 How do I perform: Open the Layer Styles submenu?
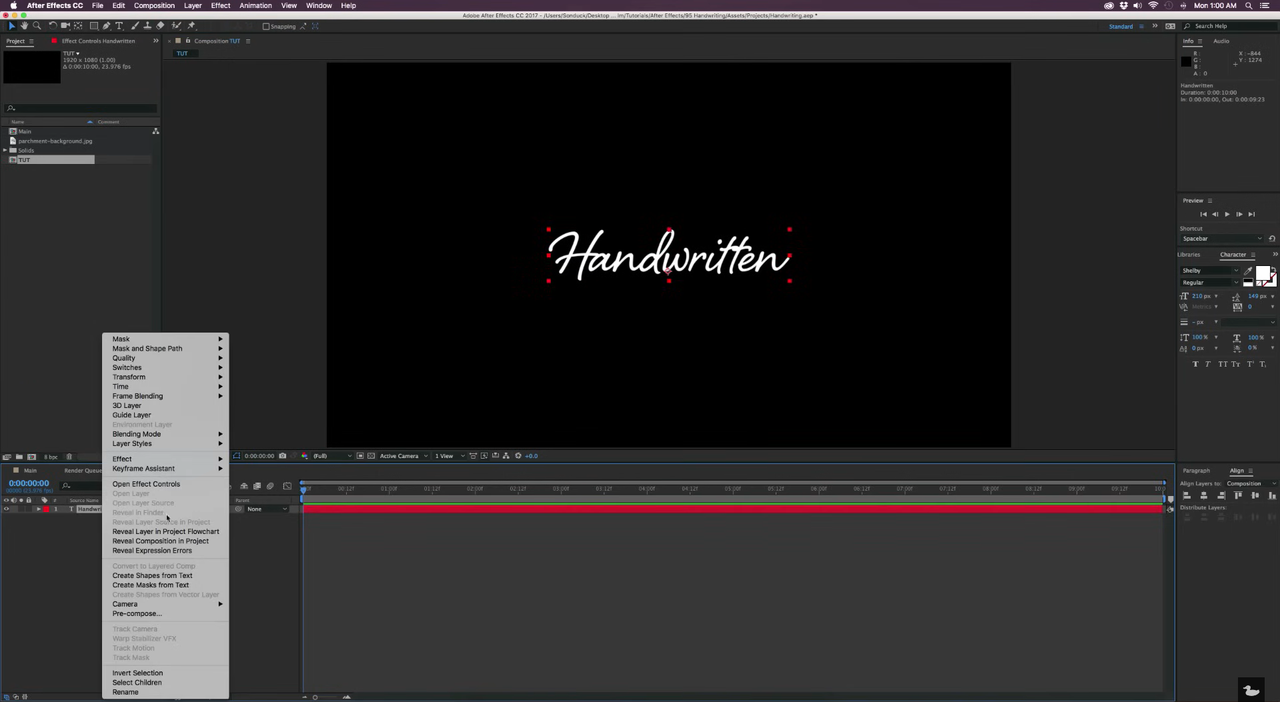(166, 444)
